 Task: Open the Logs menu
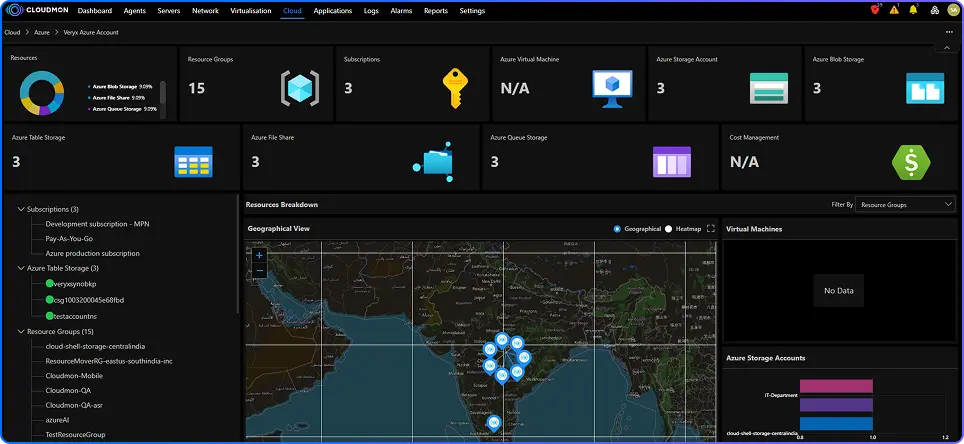coord(371,10)
